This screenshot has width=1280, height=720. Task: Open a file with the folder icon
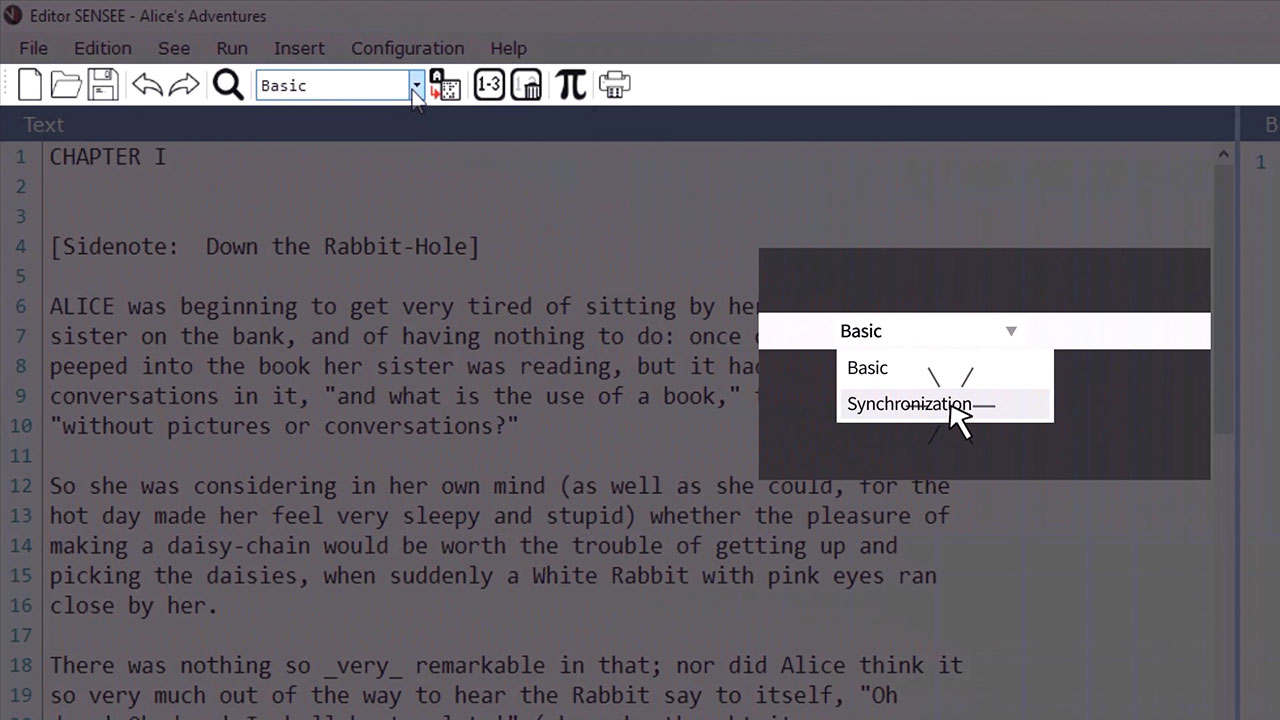66,85
